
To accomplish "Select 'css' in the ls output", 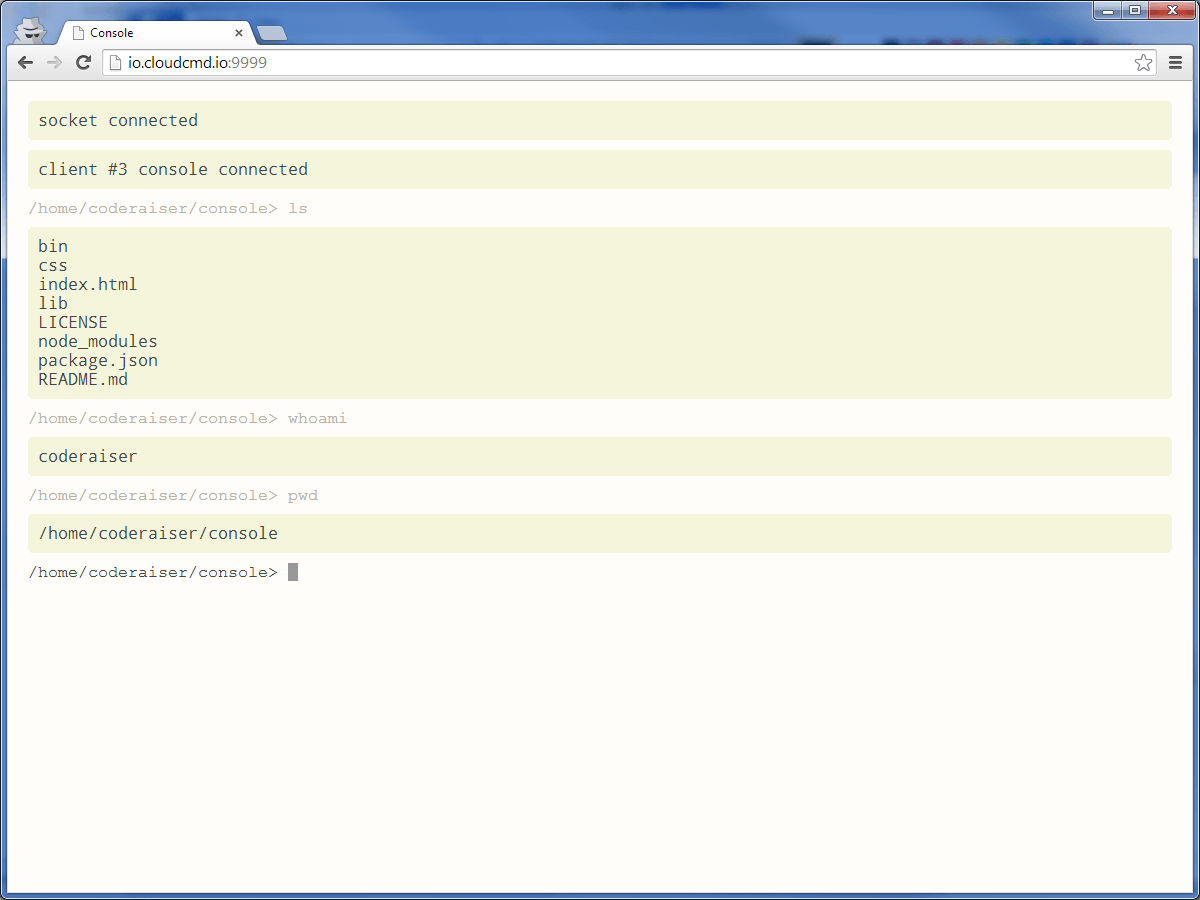I will point(53,265).
